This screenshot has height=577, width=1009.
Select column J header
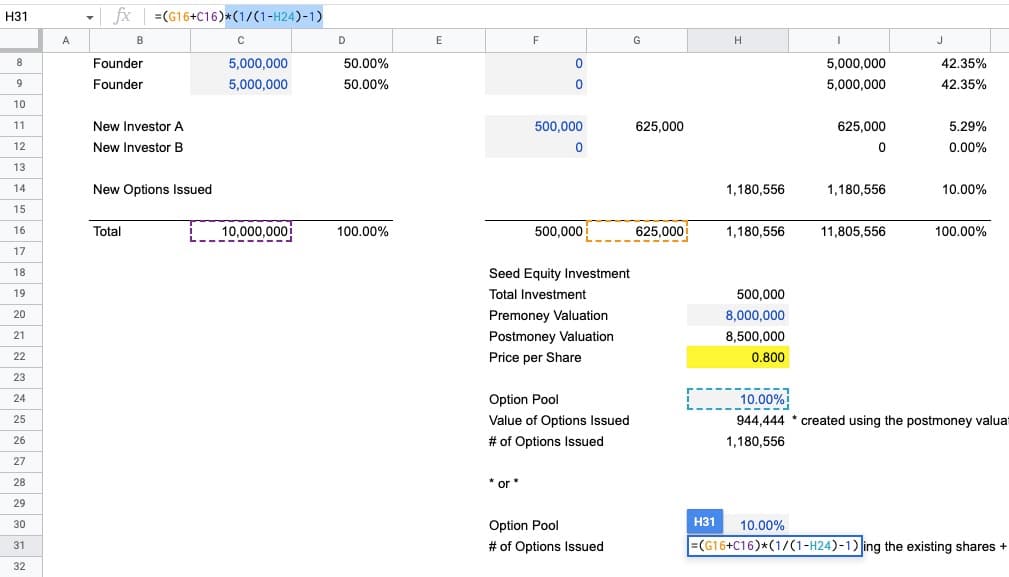(x=939, y=40)
